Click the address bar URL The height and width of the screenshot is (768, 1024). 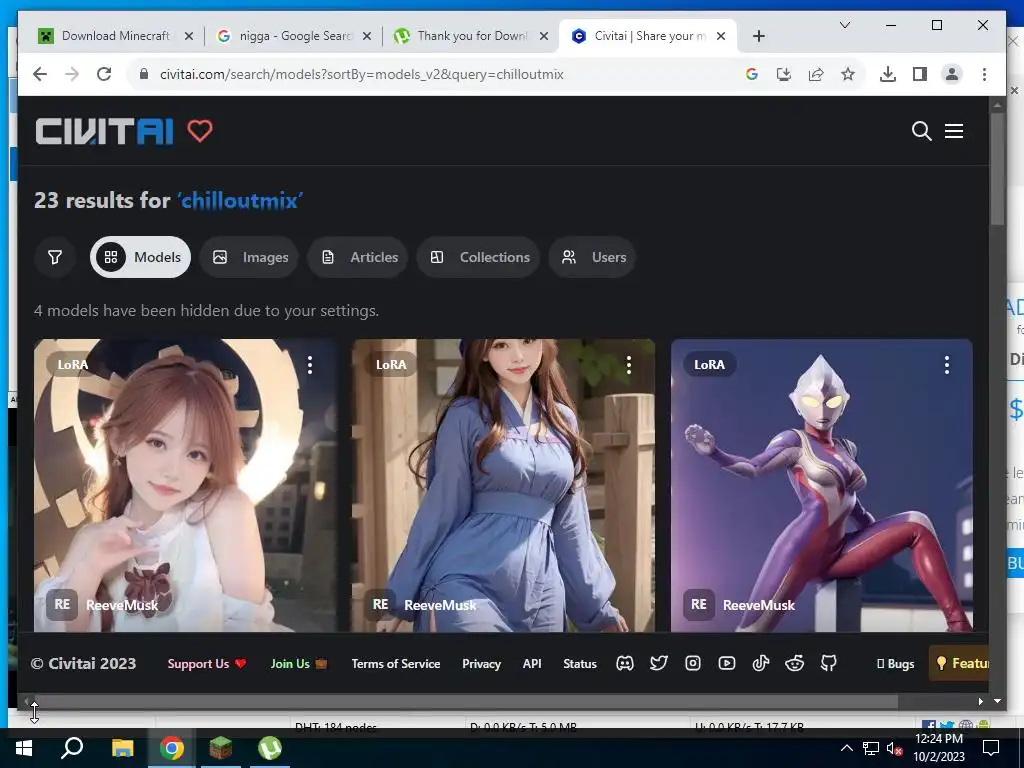tap(362, 74)
